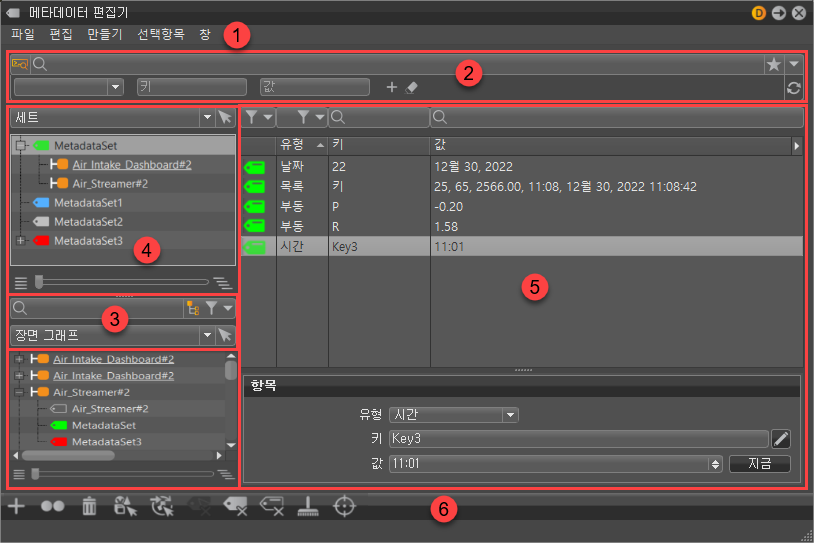The height and width of the screenshot is (543, 814).
Task: Select green MetadataSet in scene graph
Action: coord(104,426)
